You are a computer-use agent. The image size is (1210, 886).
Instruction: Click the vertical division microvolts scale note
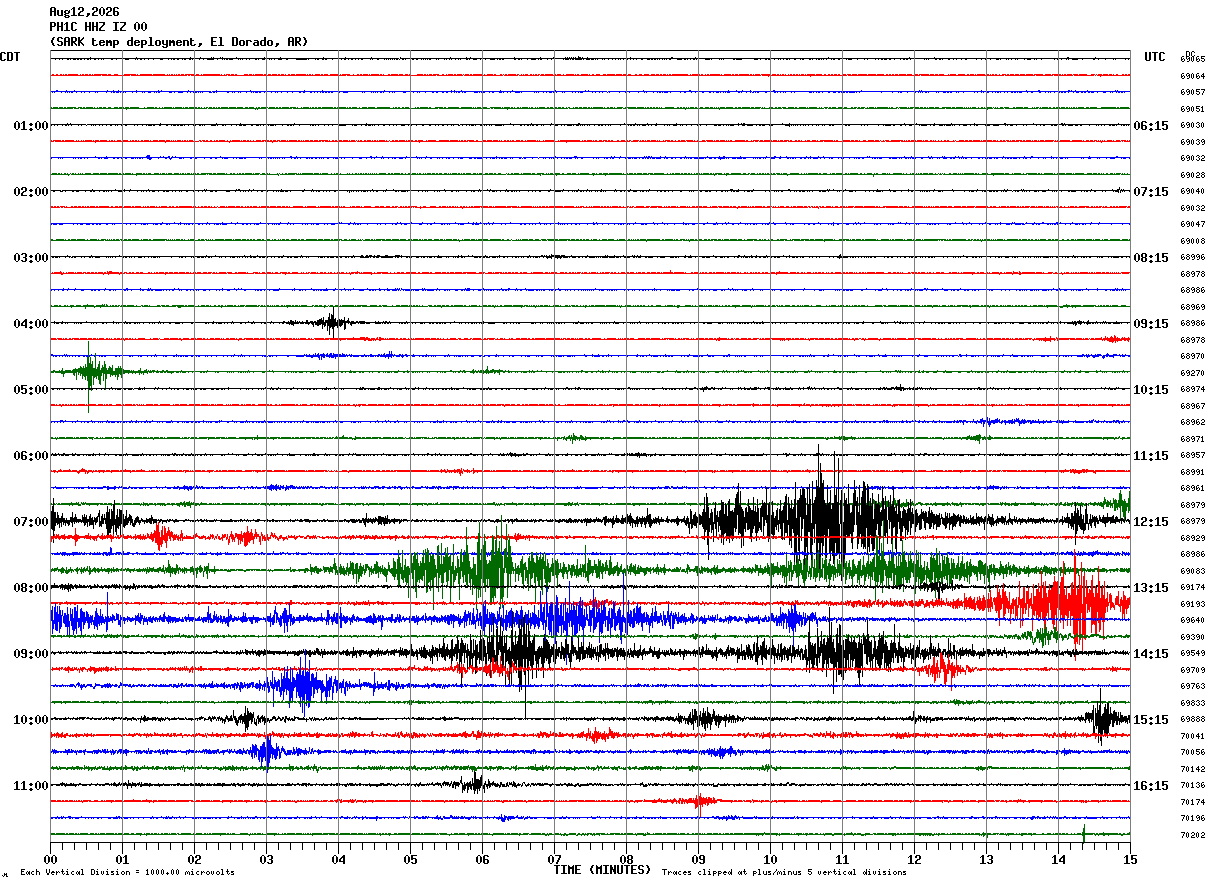(x=127, y=873)
